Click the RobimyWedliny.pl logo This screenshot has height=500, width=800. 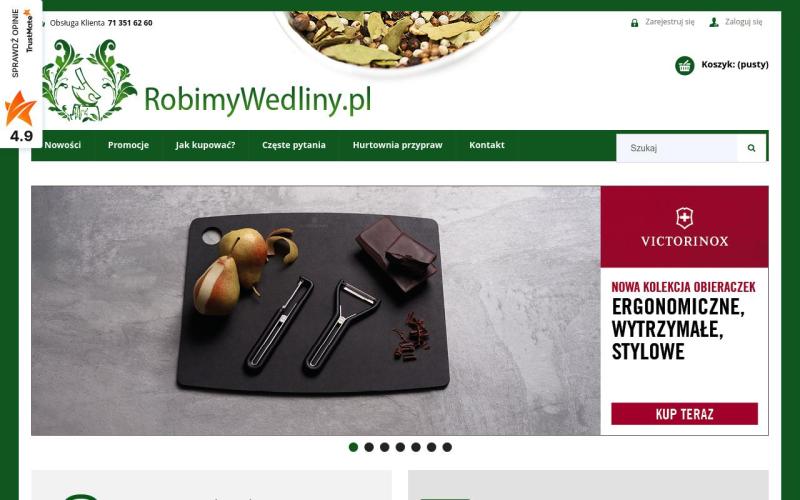click(x=207, y=81)
